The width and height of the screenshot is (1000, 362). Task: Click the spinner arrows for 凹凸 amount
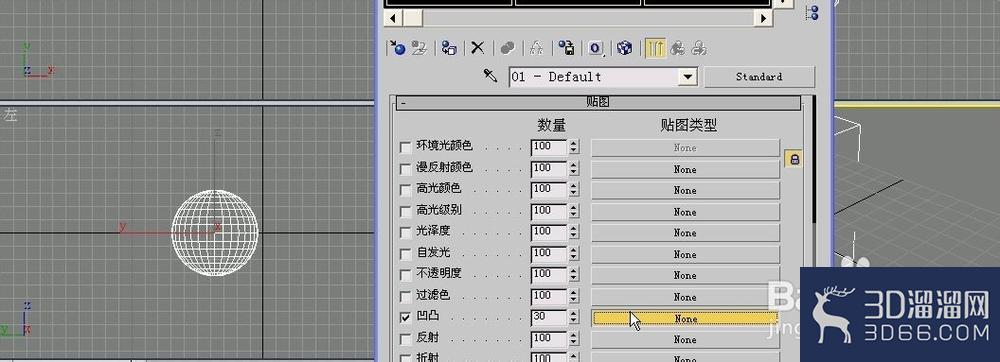pyautogui.click(x=574, y=317)
